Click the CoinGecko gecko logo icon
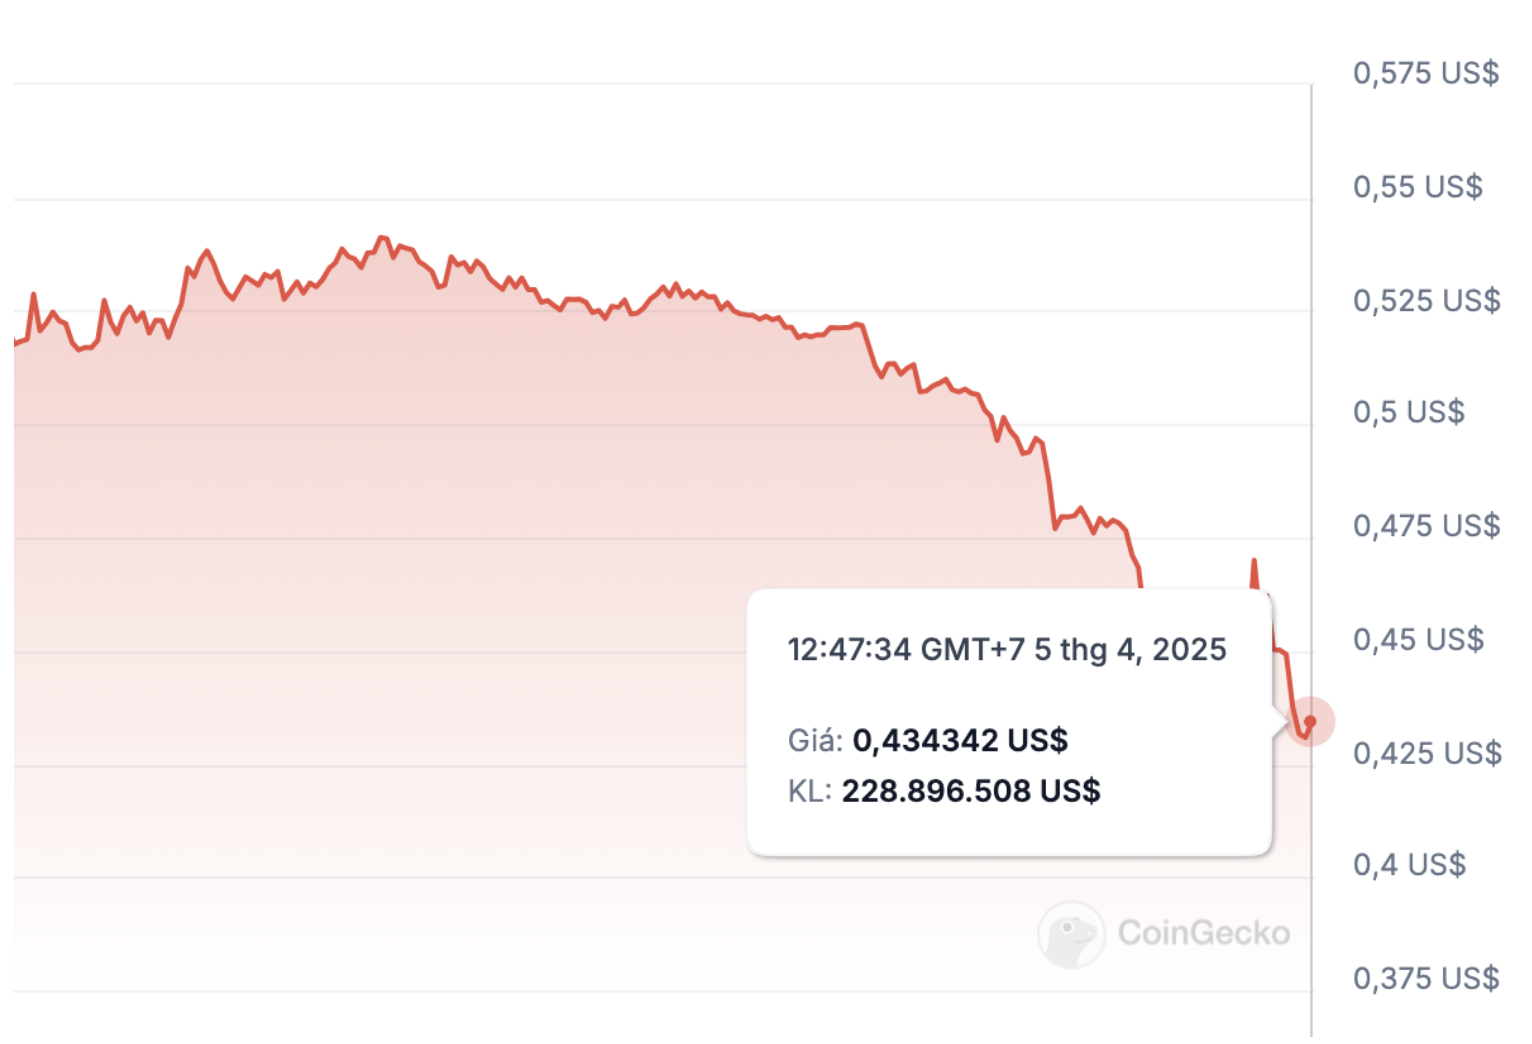Image resolution: width=1532 pixels, height=1044 pixels. pos(1071,934)
